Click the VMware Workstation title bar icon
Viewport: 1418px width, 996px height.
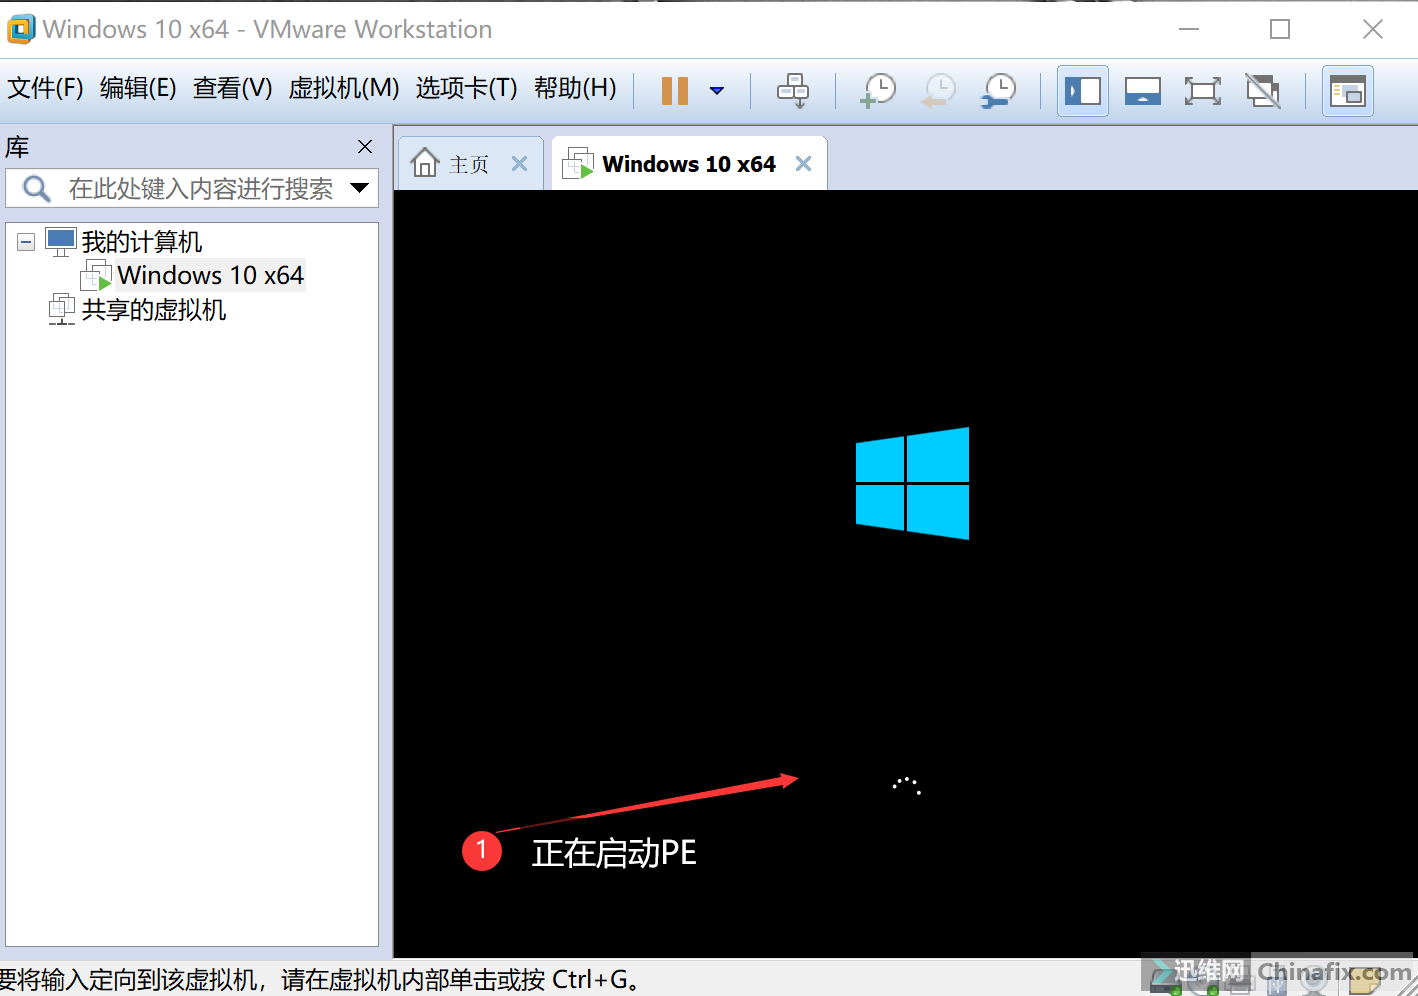point(21,29)
